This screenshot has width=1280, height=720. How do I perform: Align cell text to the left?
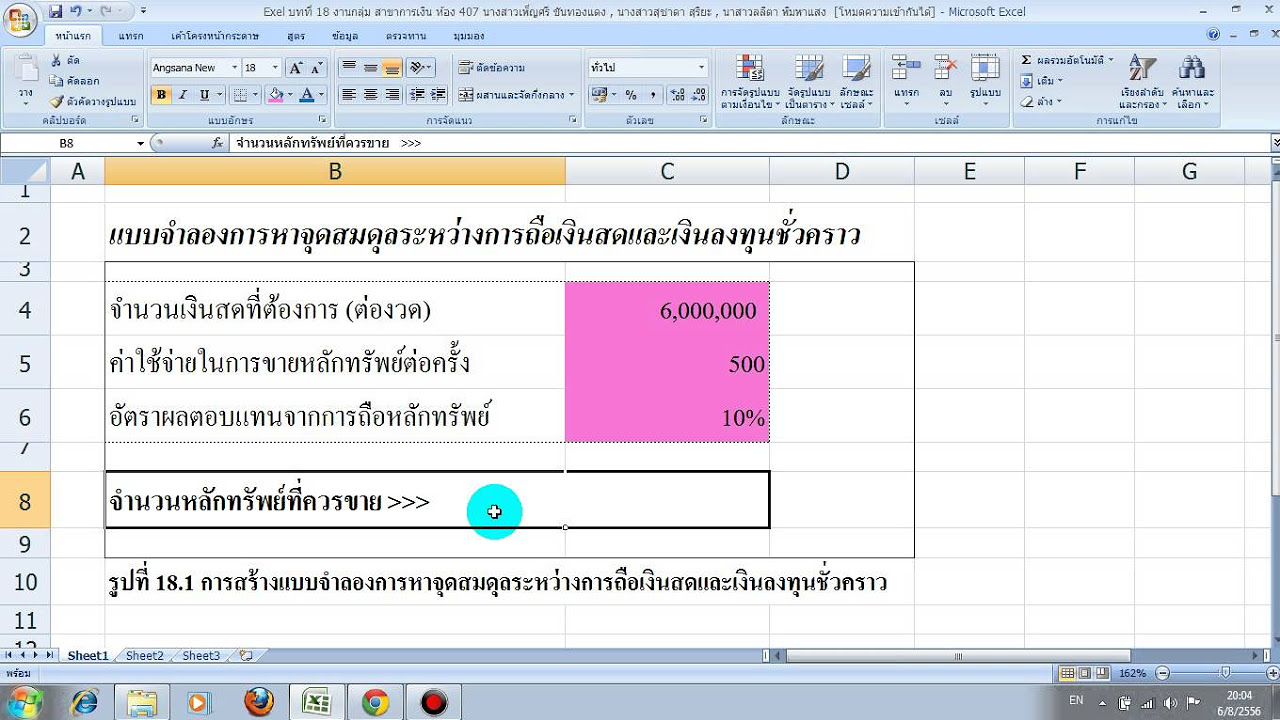tap(349, 95)
